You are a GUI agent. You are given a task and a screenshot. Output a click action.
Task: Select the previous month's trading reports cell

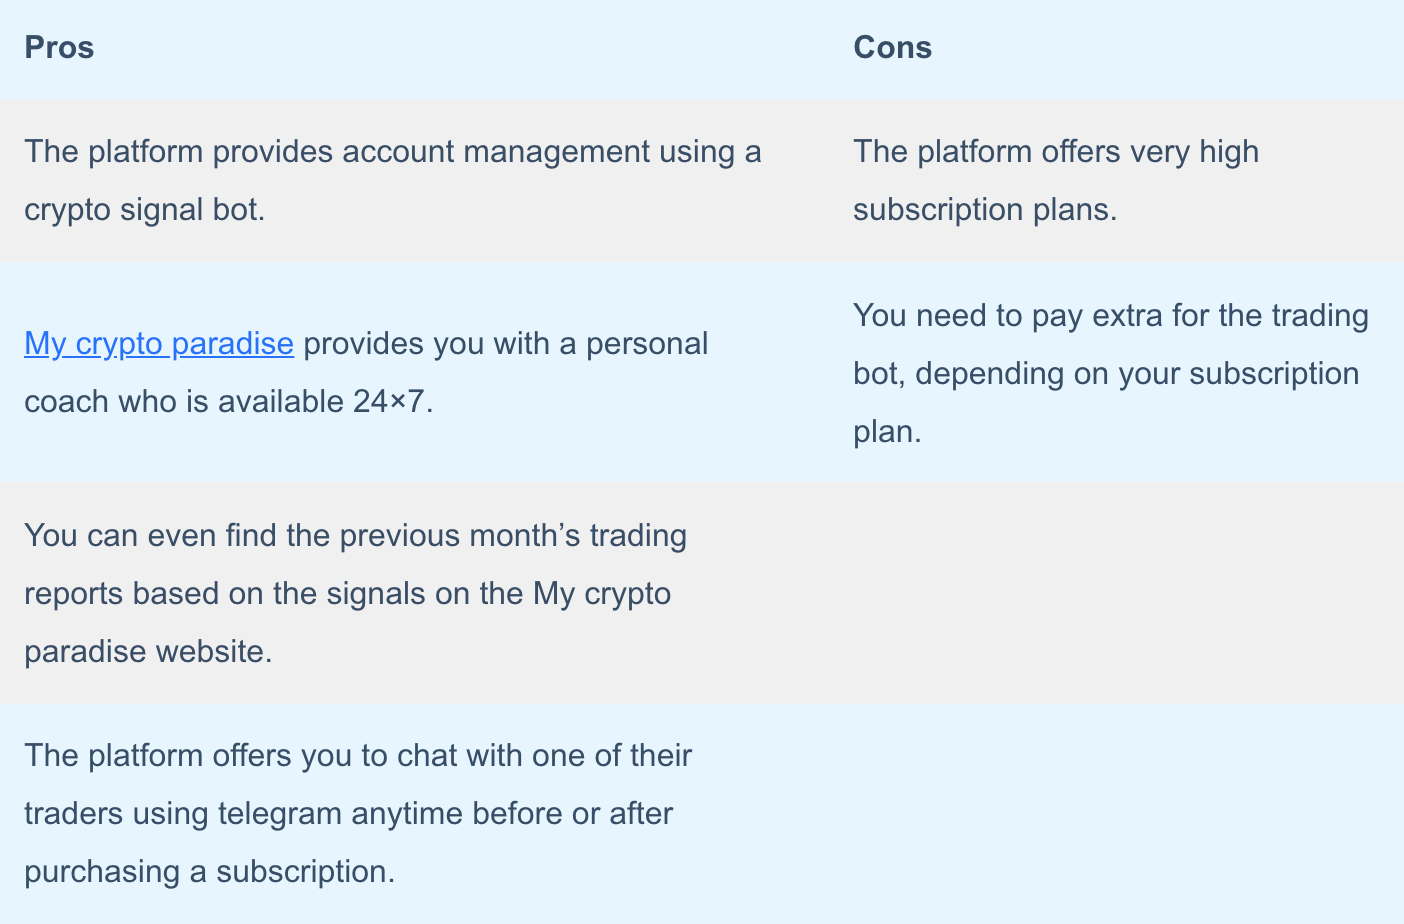point(414,593)
